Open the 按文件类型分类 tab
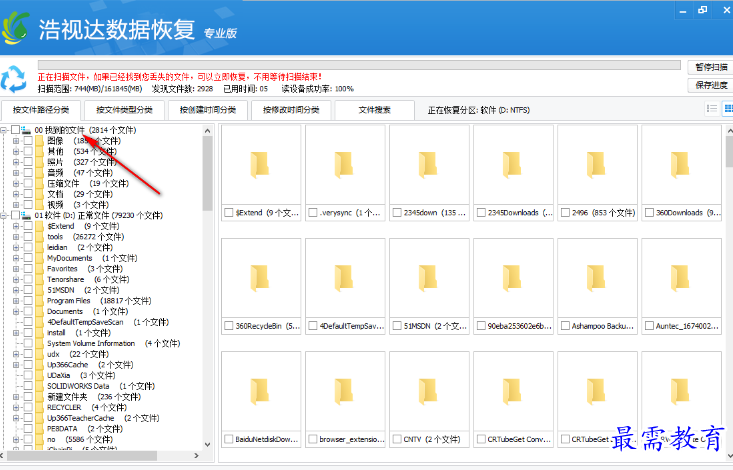 pyautogui.click(x=124, y=110)
